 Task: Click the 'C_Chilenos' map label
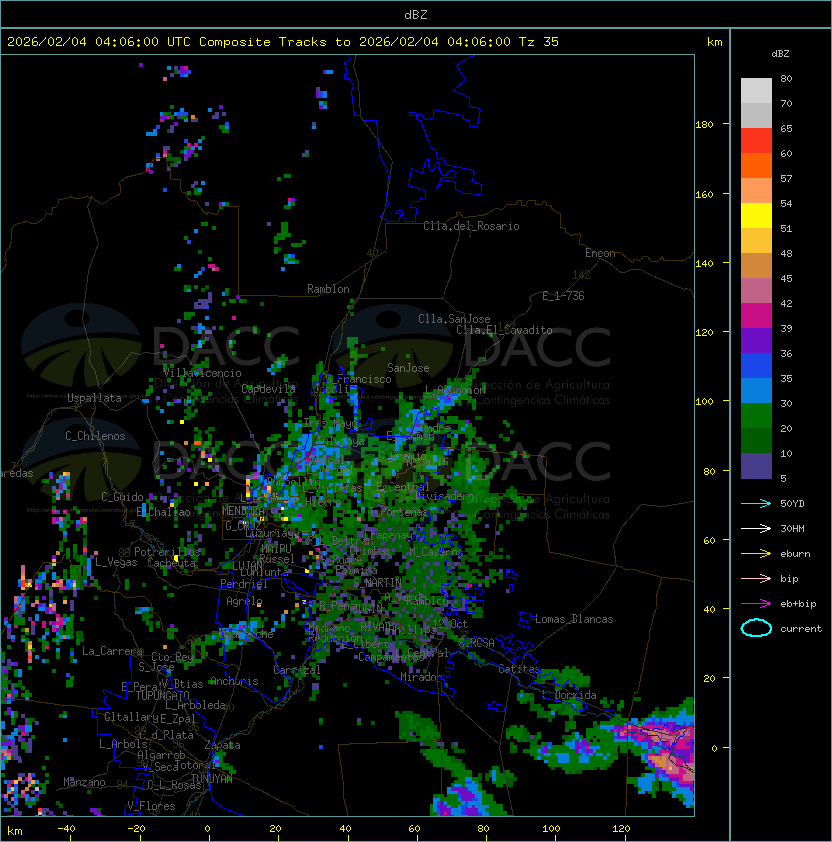[95, 436]
